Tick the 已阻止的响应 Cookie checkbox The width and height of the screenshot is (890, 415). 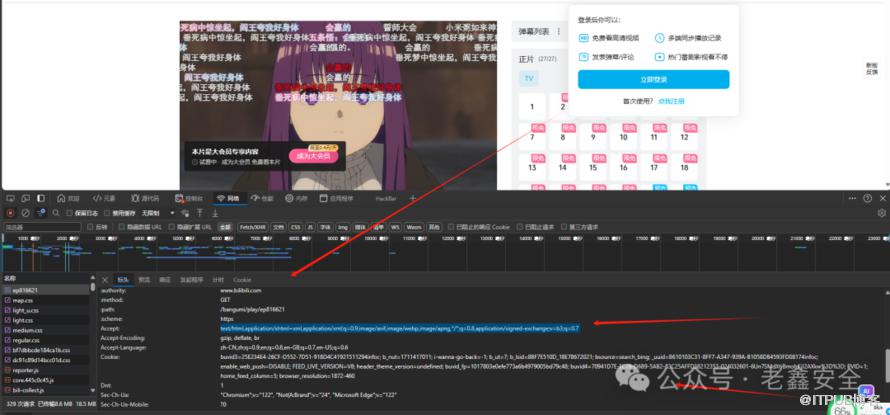[x=451, y=227]
